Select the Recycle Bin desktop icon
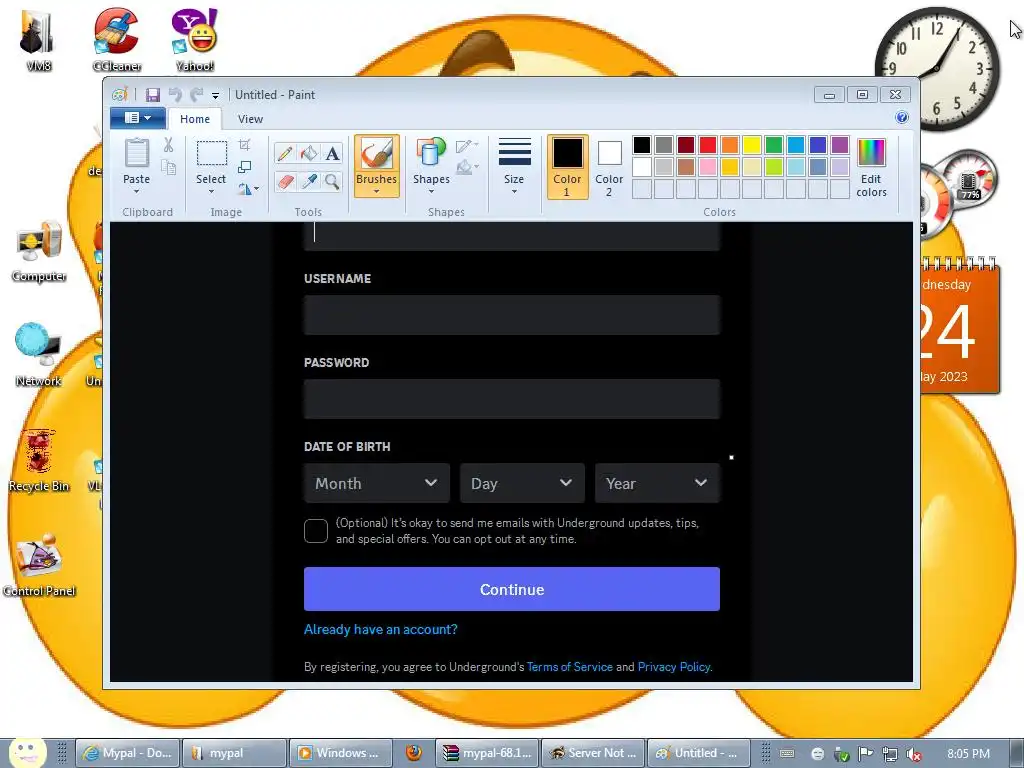 click(x=39, y=460)
